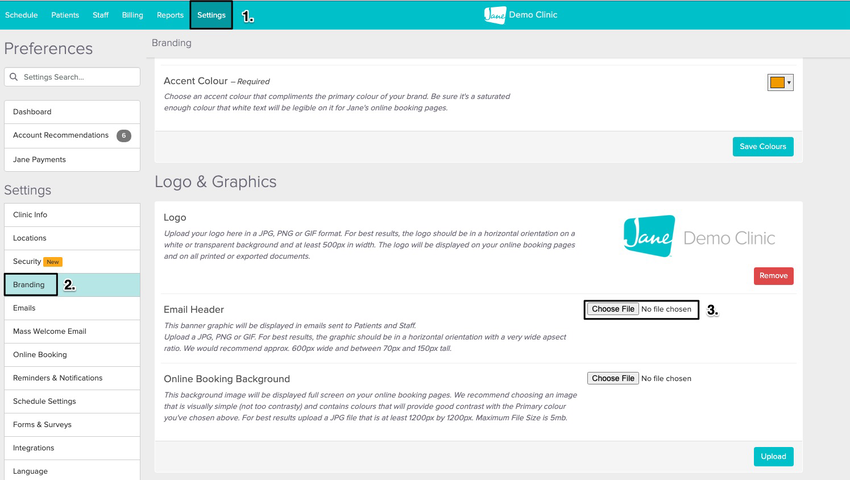The width and height of the screenshot is (850, 480).
Task: Open the Schedule tab
Action: pos(21,15)
